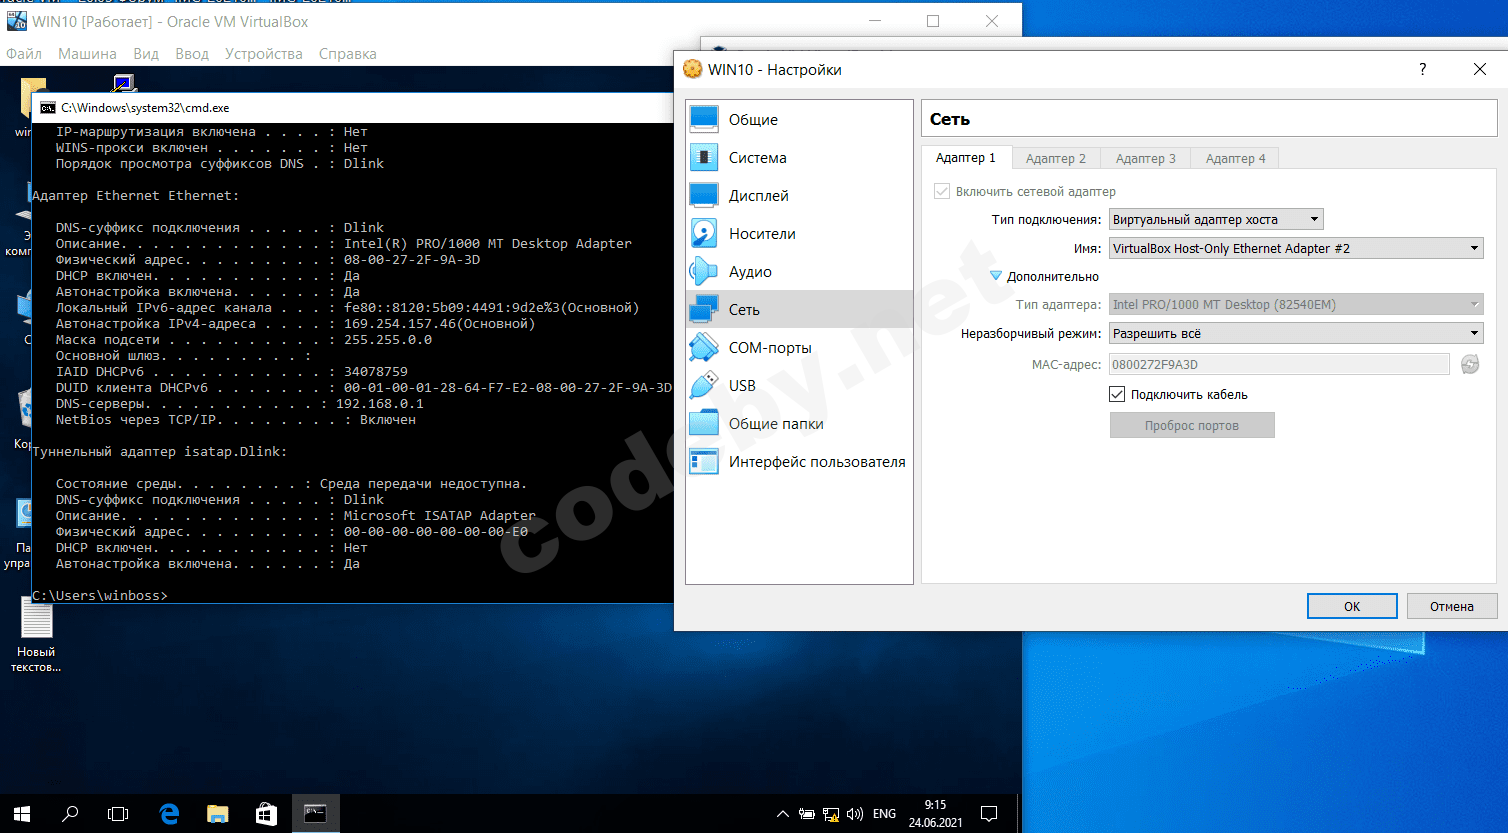Open the Имя adapter name dropdown
This screenshot has height=833, width=1508.
(1296, 248)
